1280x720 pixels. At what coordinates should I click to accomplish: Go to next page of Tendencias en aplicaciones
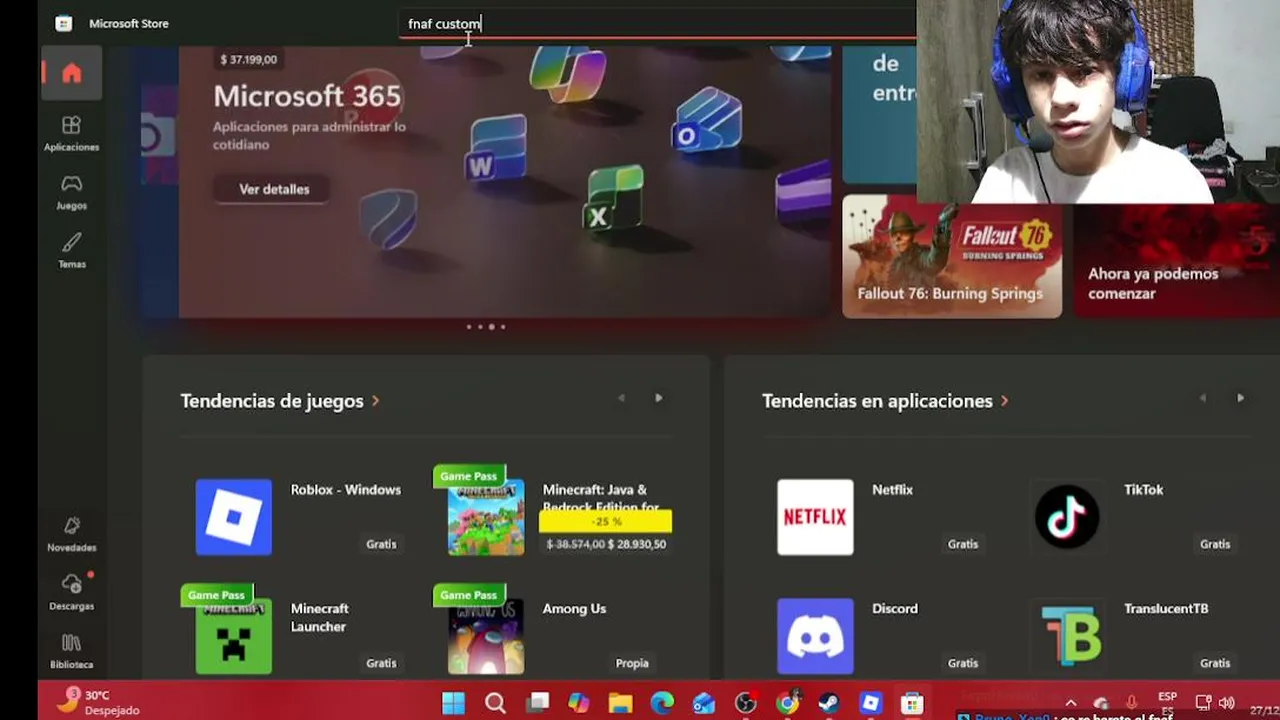coord(1240,398)
